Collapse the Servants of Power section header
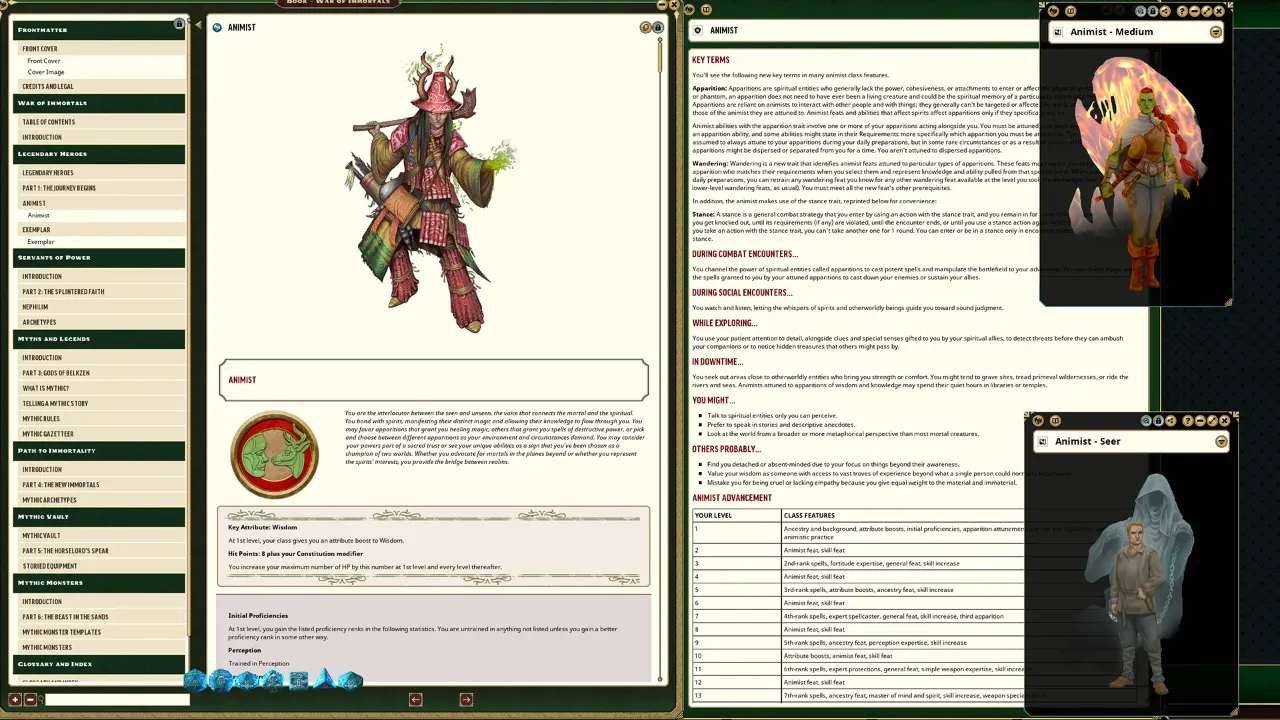The image size is (1280, 720). (x=99, y=257)
